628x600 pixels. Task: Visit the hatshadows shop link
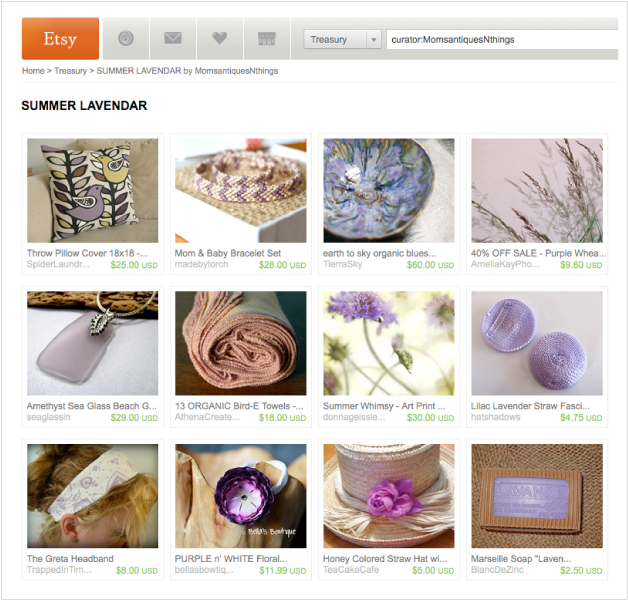(x=495, y=417)
